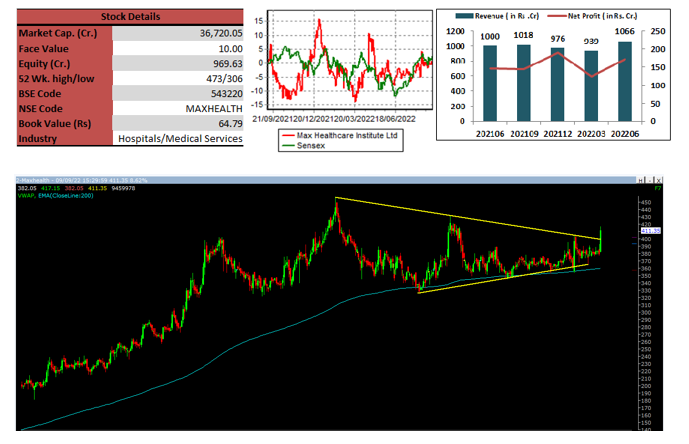Click the green high value 417.15
This screenshot has width=689, height=444.
click(51, 188)
